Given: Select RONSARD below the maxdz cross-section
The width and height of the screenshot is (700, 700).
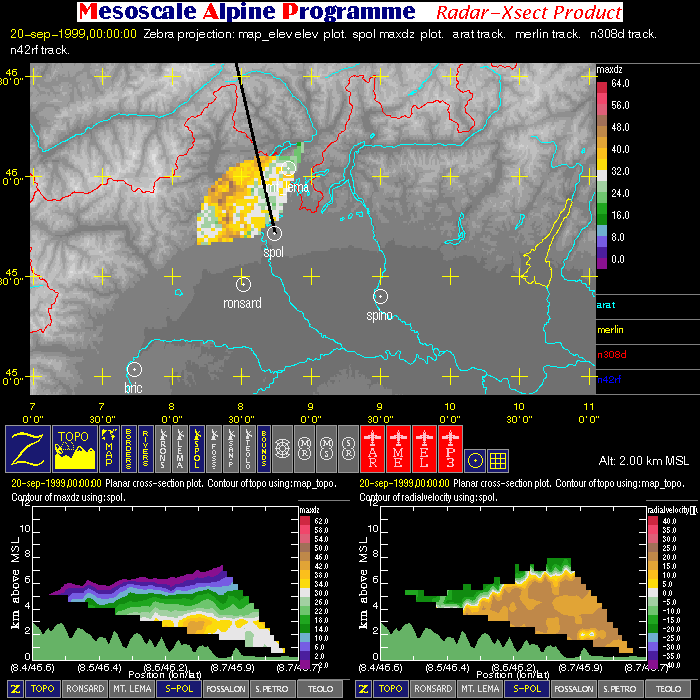Looking at the screenshot, I should tap(85, 689).
